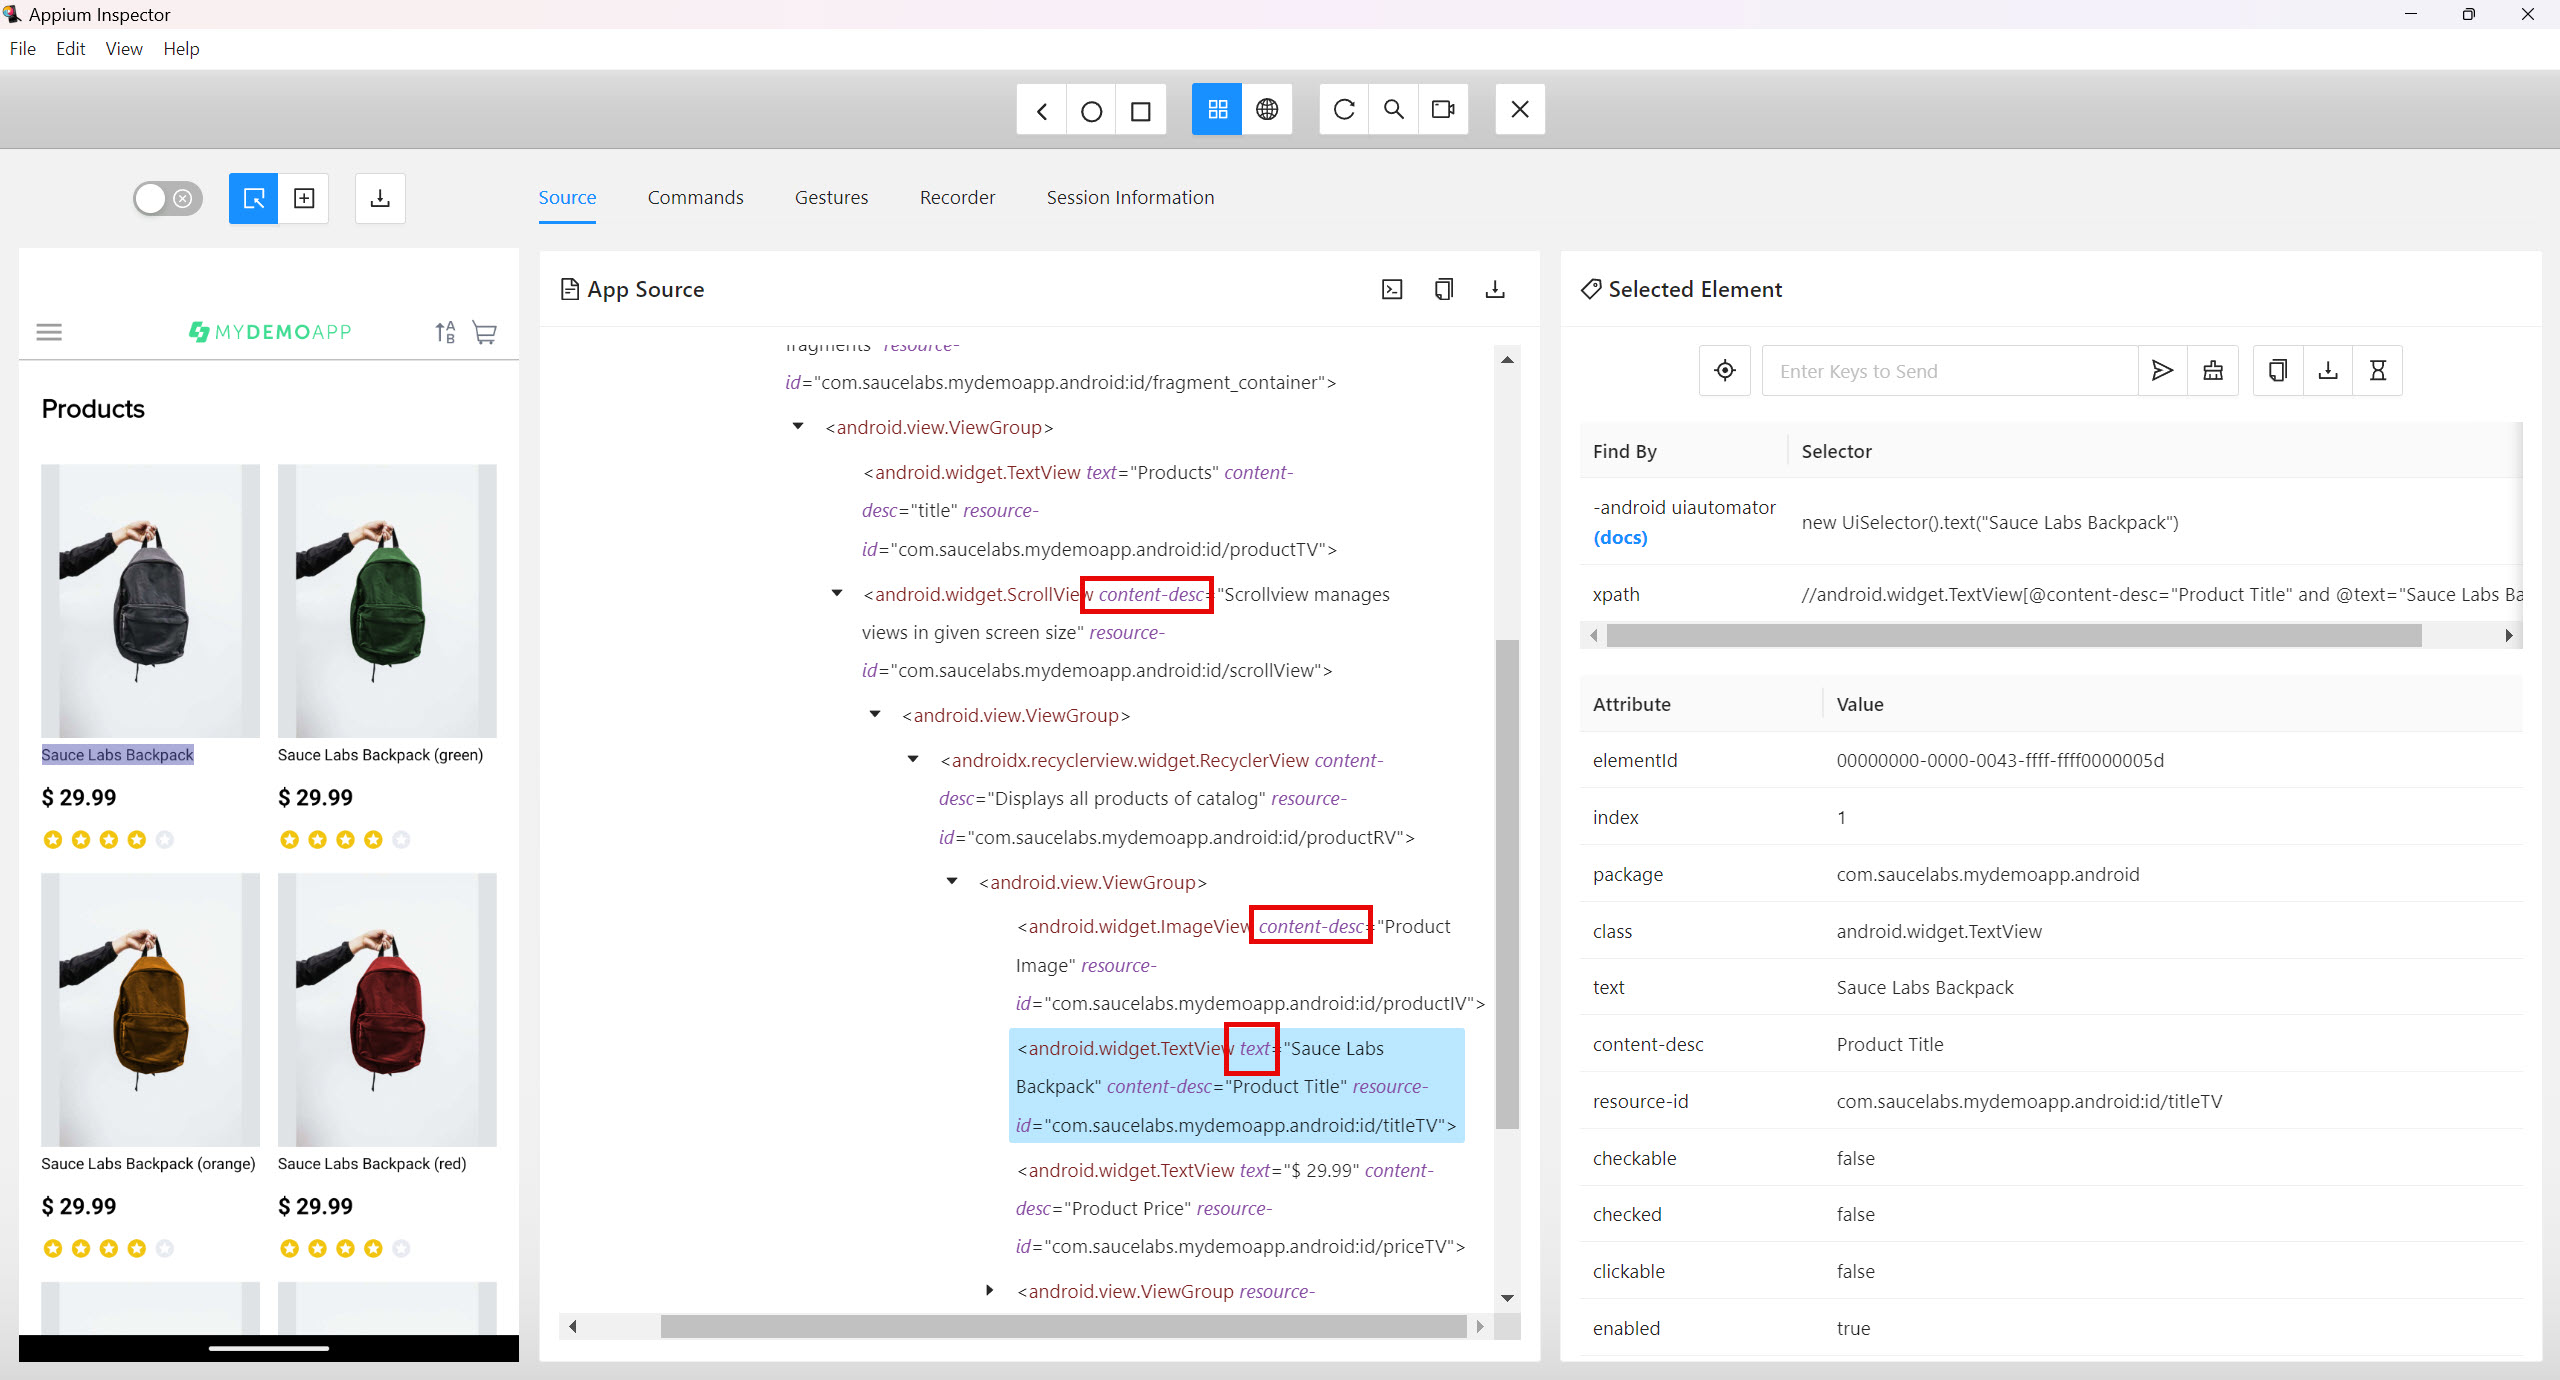Start recording with camera icon
The width and height of the screenshot is (2560, 1380).
pos(1443,109)
